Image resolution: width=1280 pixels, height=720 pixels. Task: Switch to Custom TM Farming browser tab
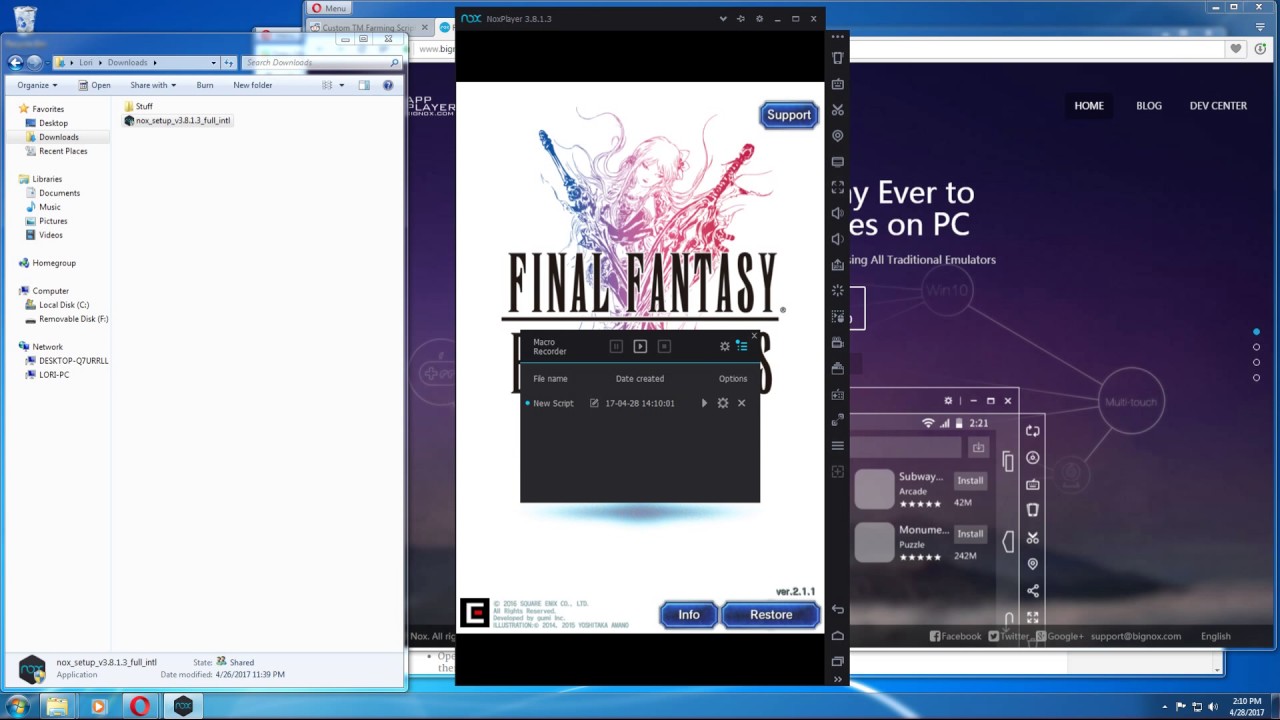368,27
